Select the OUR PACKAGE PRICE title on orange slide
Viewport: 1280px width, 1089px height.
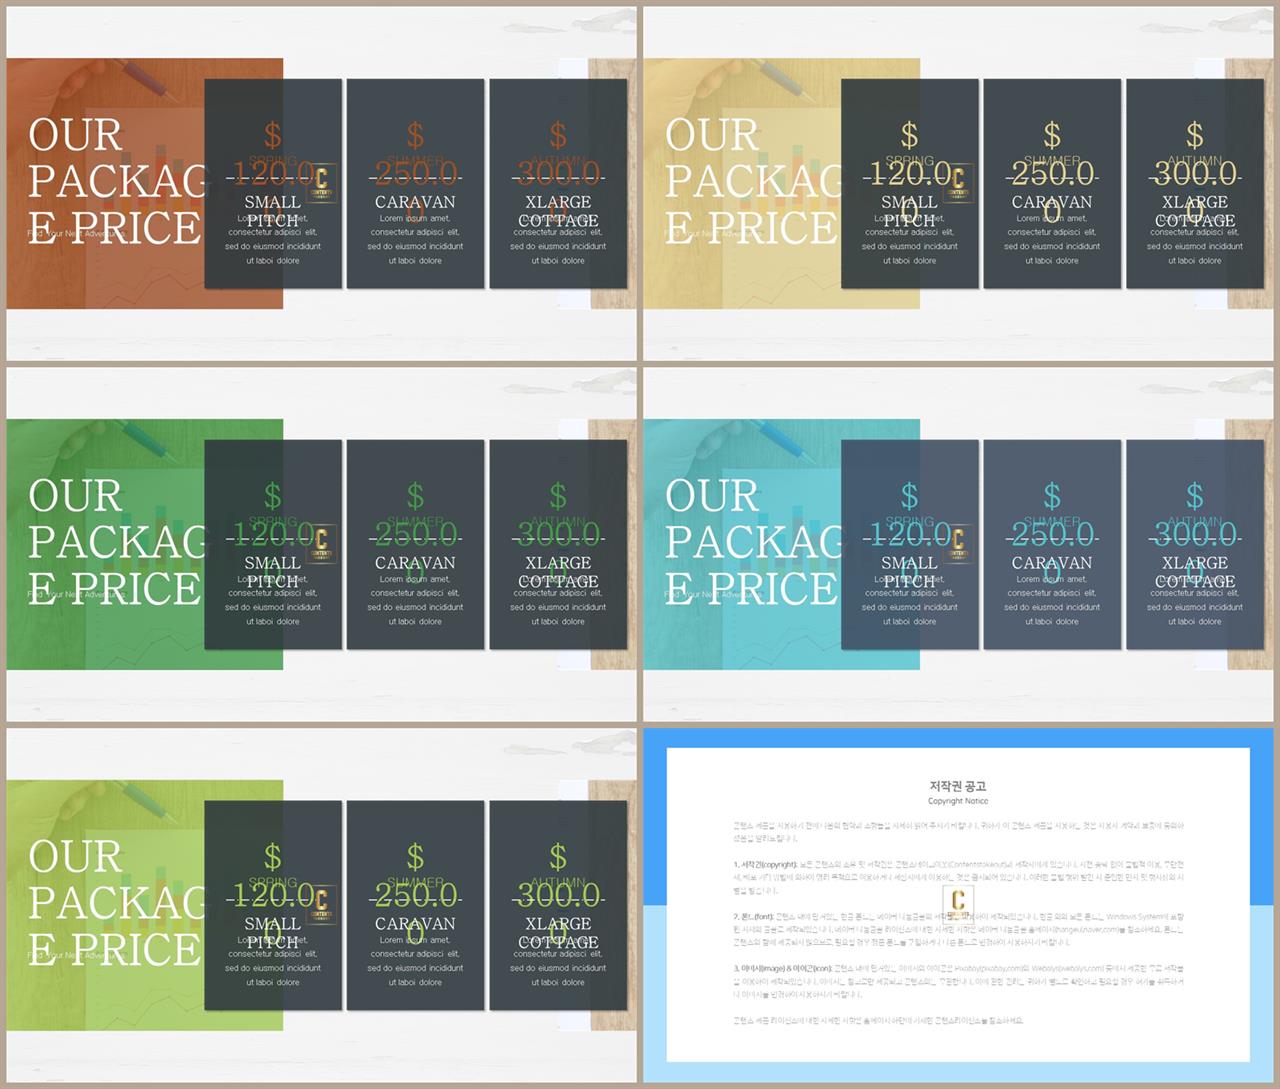pyautogui.click(x=118, y=181)
